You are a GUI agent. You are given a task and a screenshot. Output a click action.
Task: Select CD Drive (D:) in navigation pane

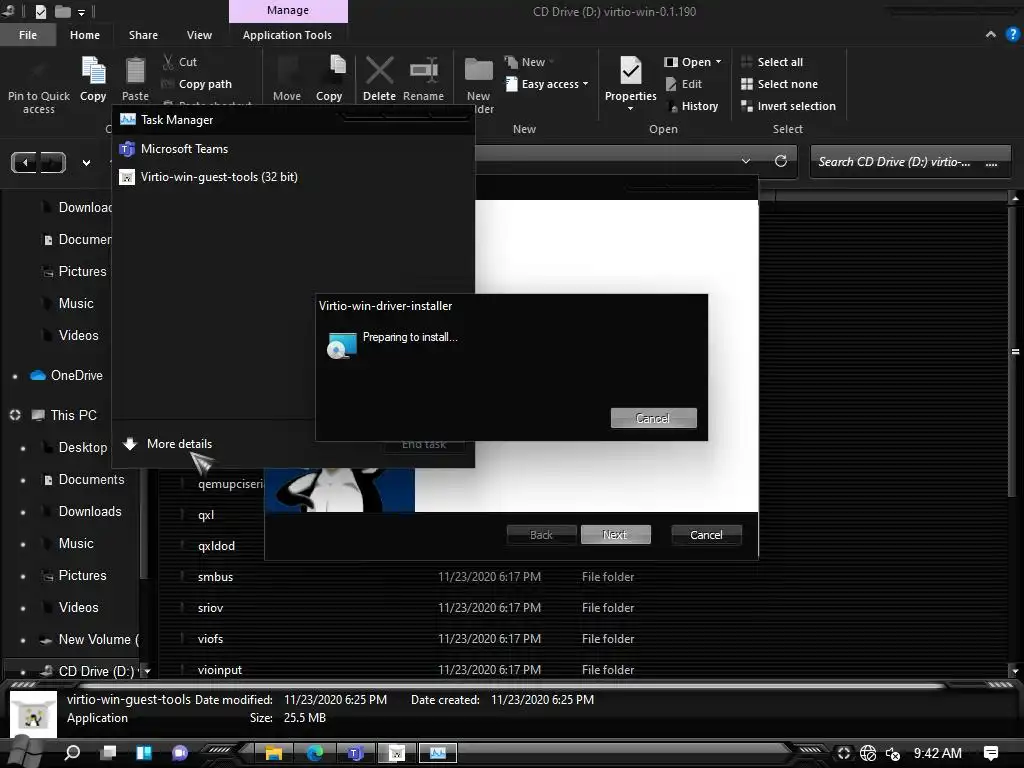point(87,671)
